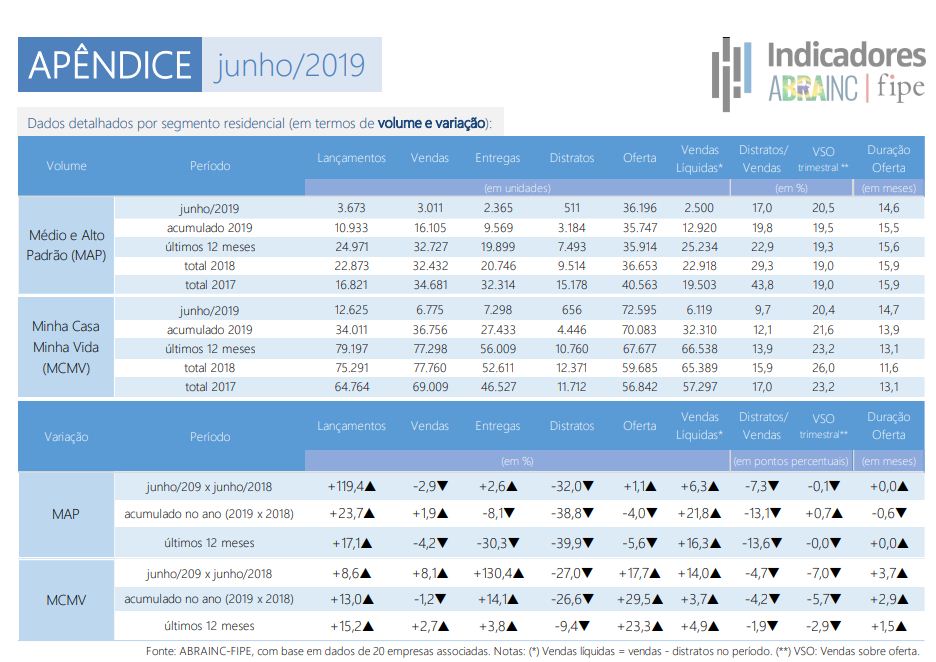Click 'junho/209 x junho/2018' in the MAP rows
The image size is (936, 662).
pos(209,487)
